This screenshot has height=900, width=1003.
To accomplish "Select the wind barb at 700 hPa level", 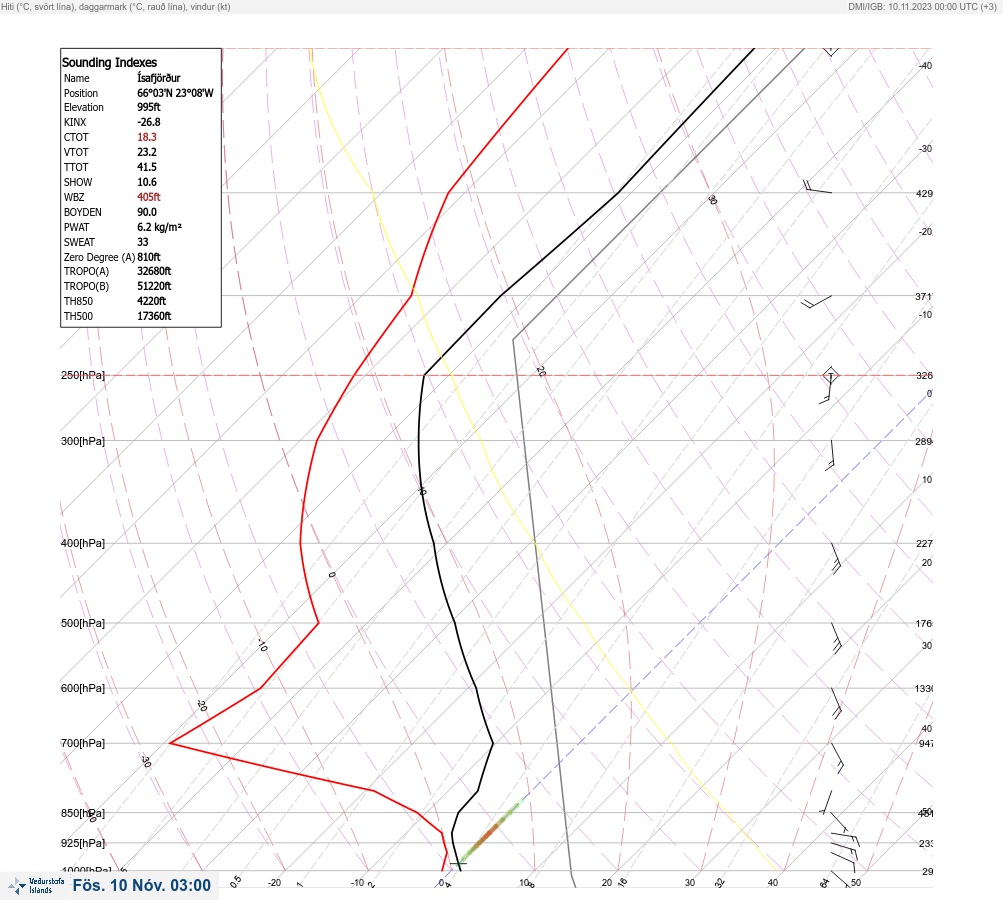I will (x=837, y=758).
